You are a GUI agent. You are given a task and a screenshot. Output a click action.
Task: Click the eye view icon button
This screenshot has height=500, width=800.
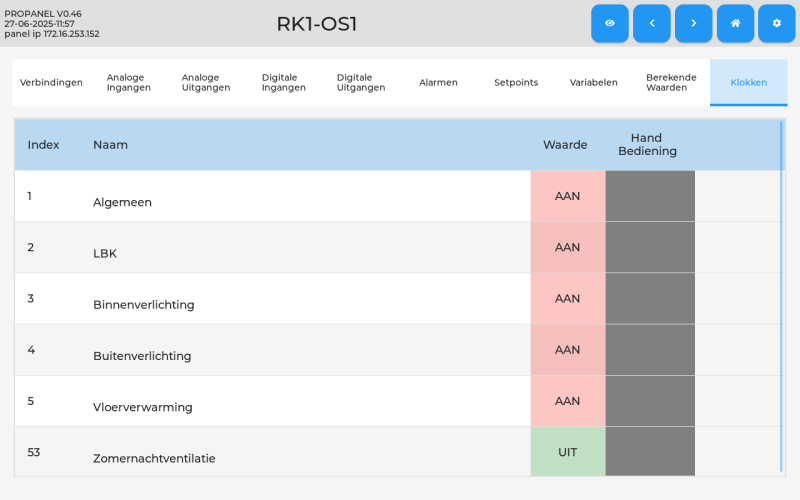(x=610, y=23)
